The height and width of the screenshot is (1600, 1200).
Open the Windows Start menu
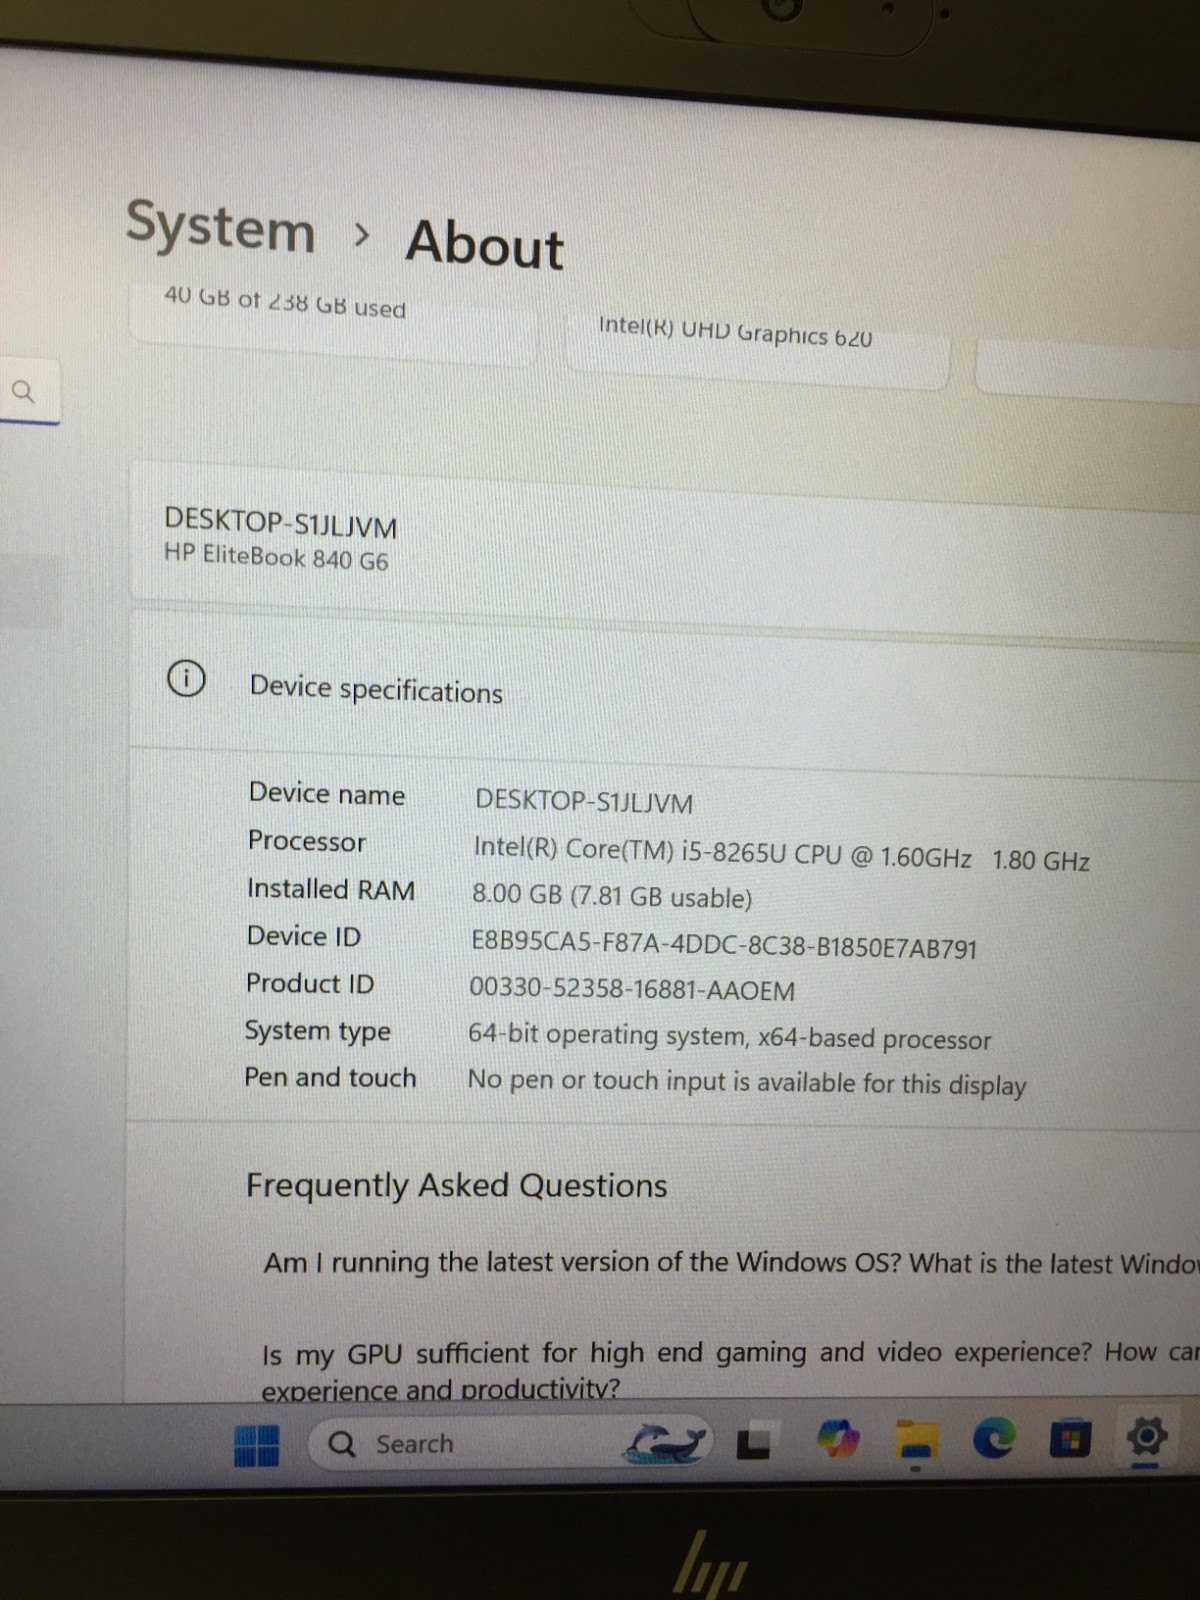pyautogui.click(x=256, y=1445)
